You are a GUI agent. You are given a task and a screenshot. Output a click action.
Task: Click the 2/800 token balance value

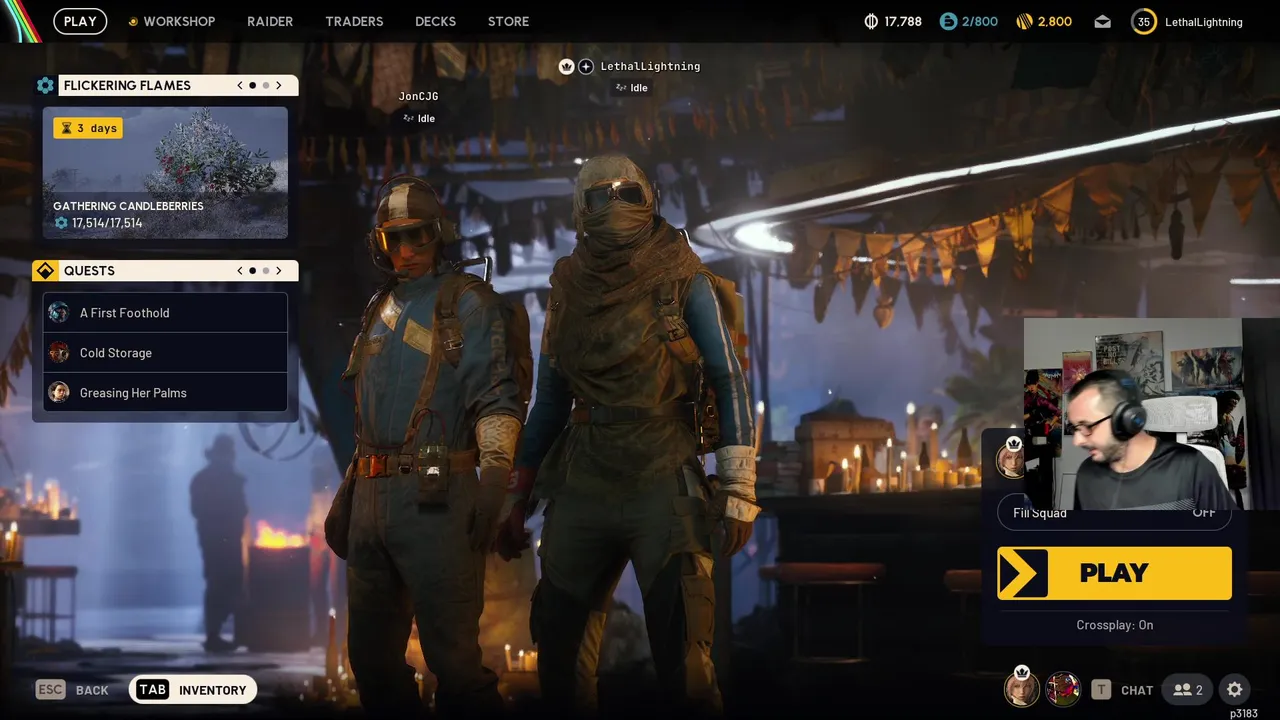coord(980,21)
